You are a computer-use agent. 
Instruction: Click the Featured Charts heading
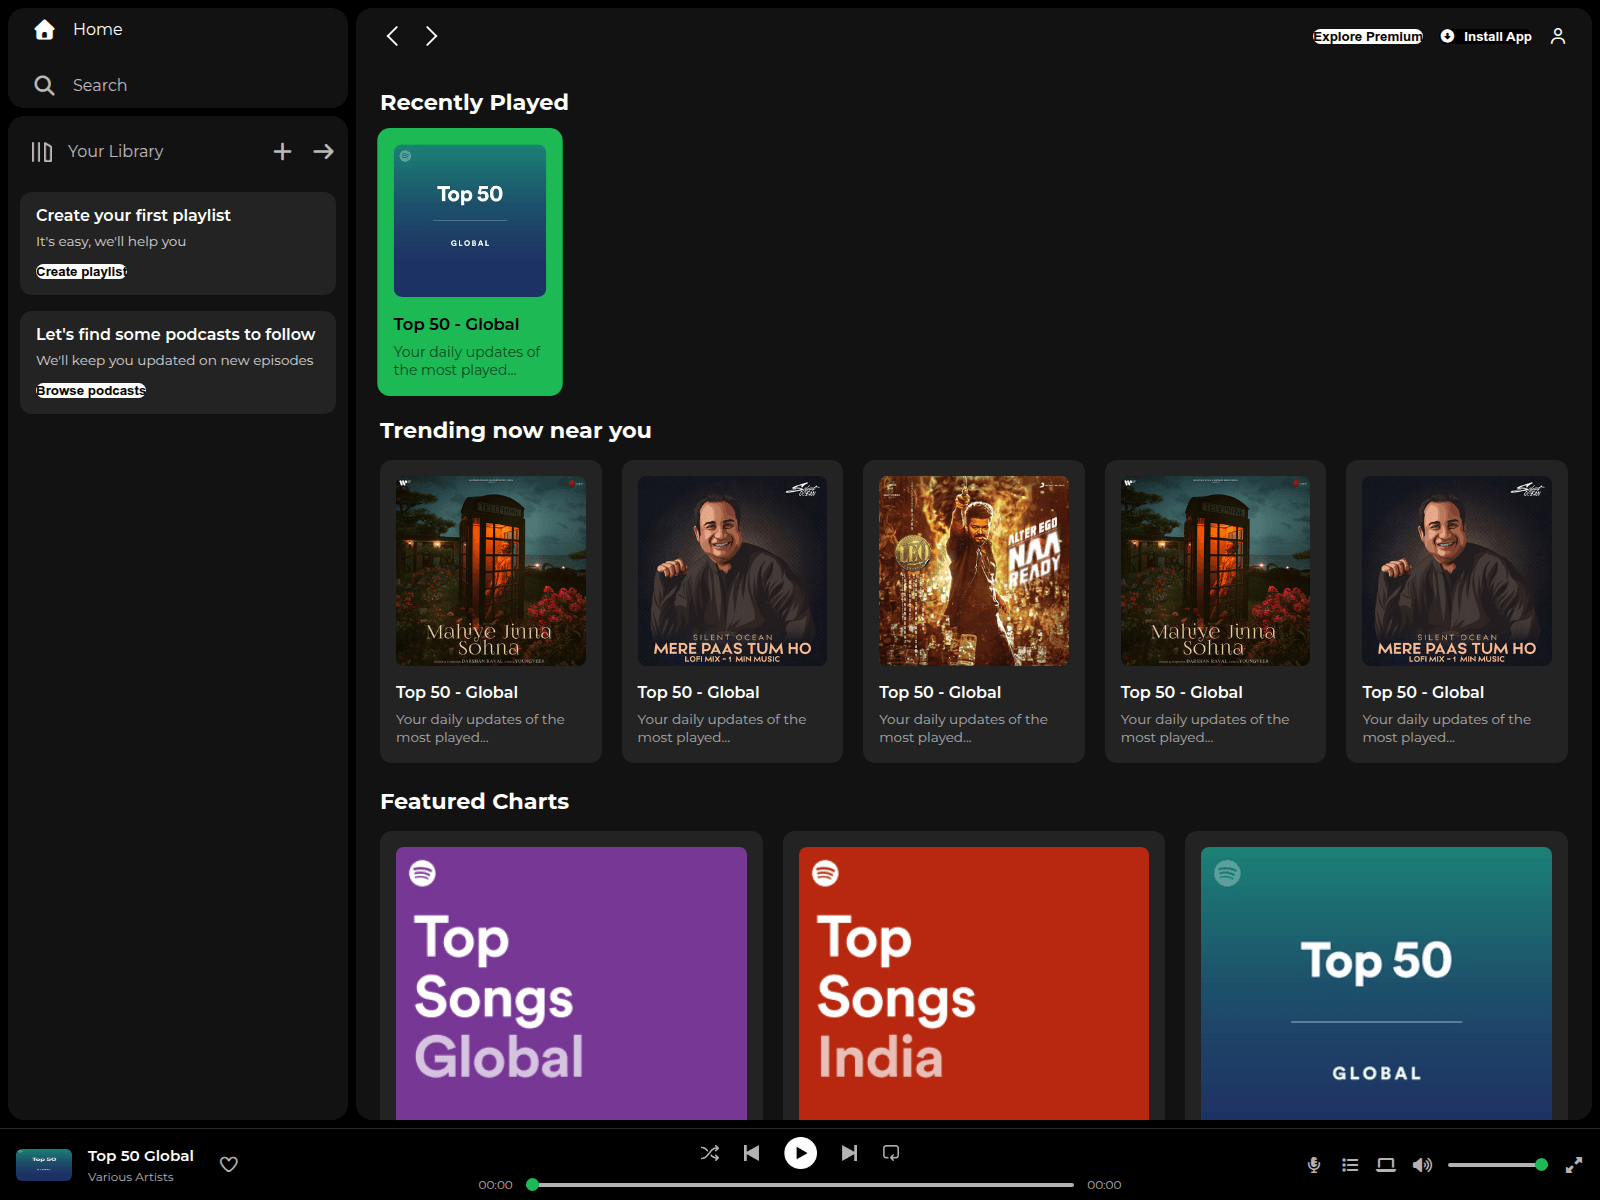click(474, 801)
